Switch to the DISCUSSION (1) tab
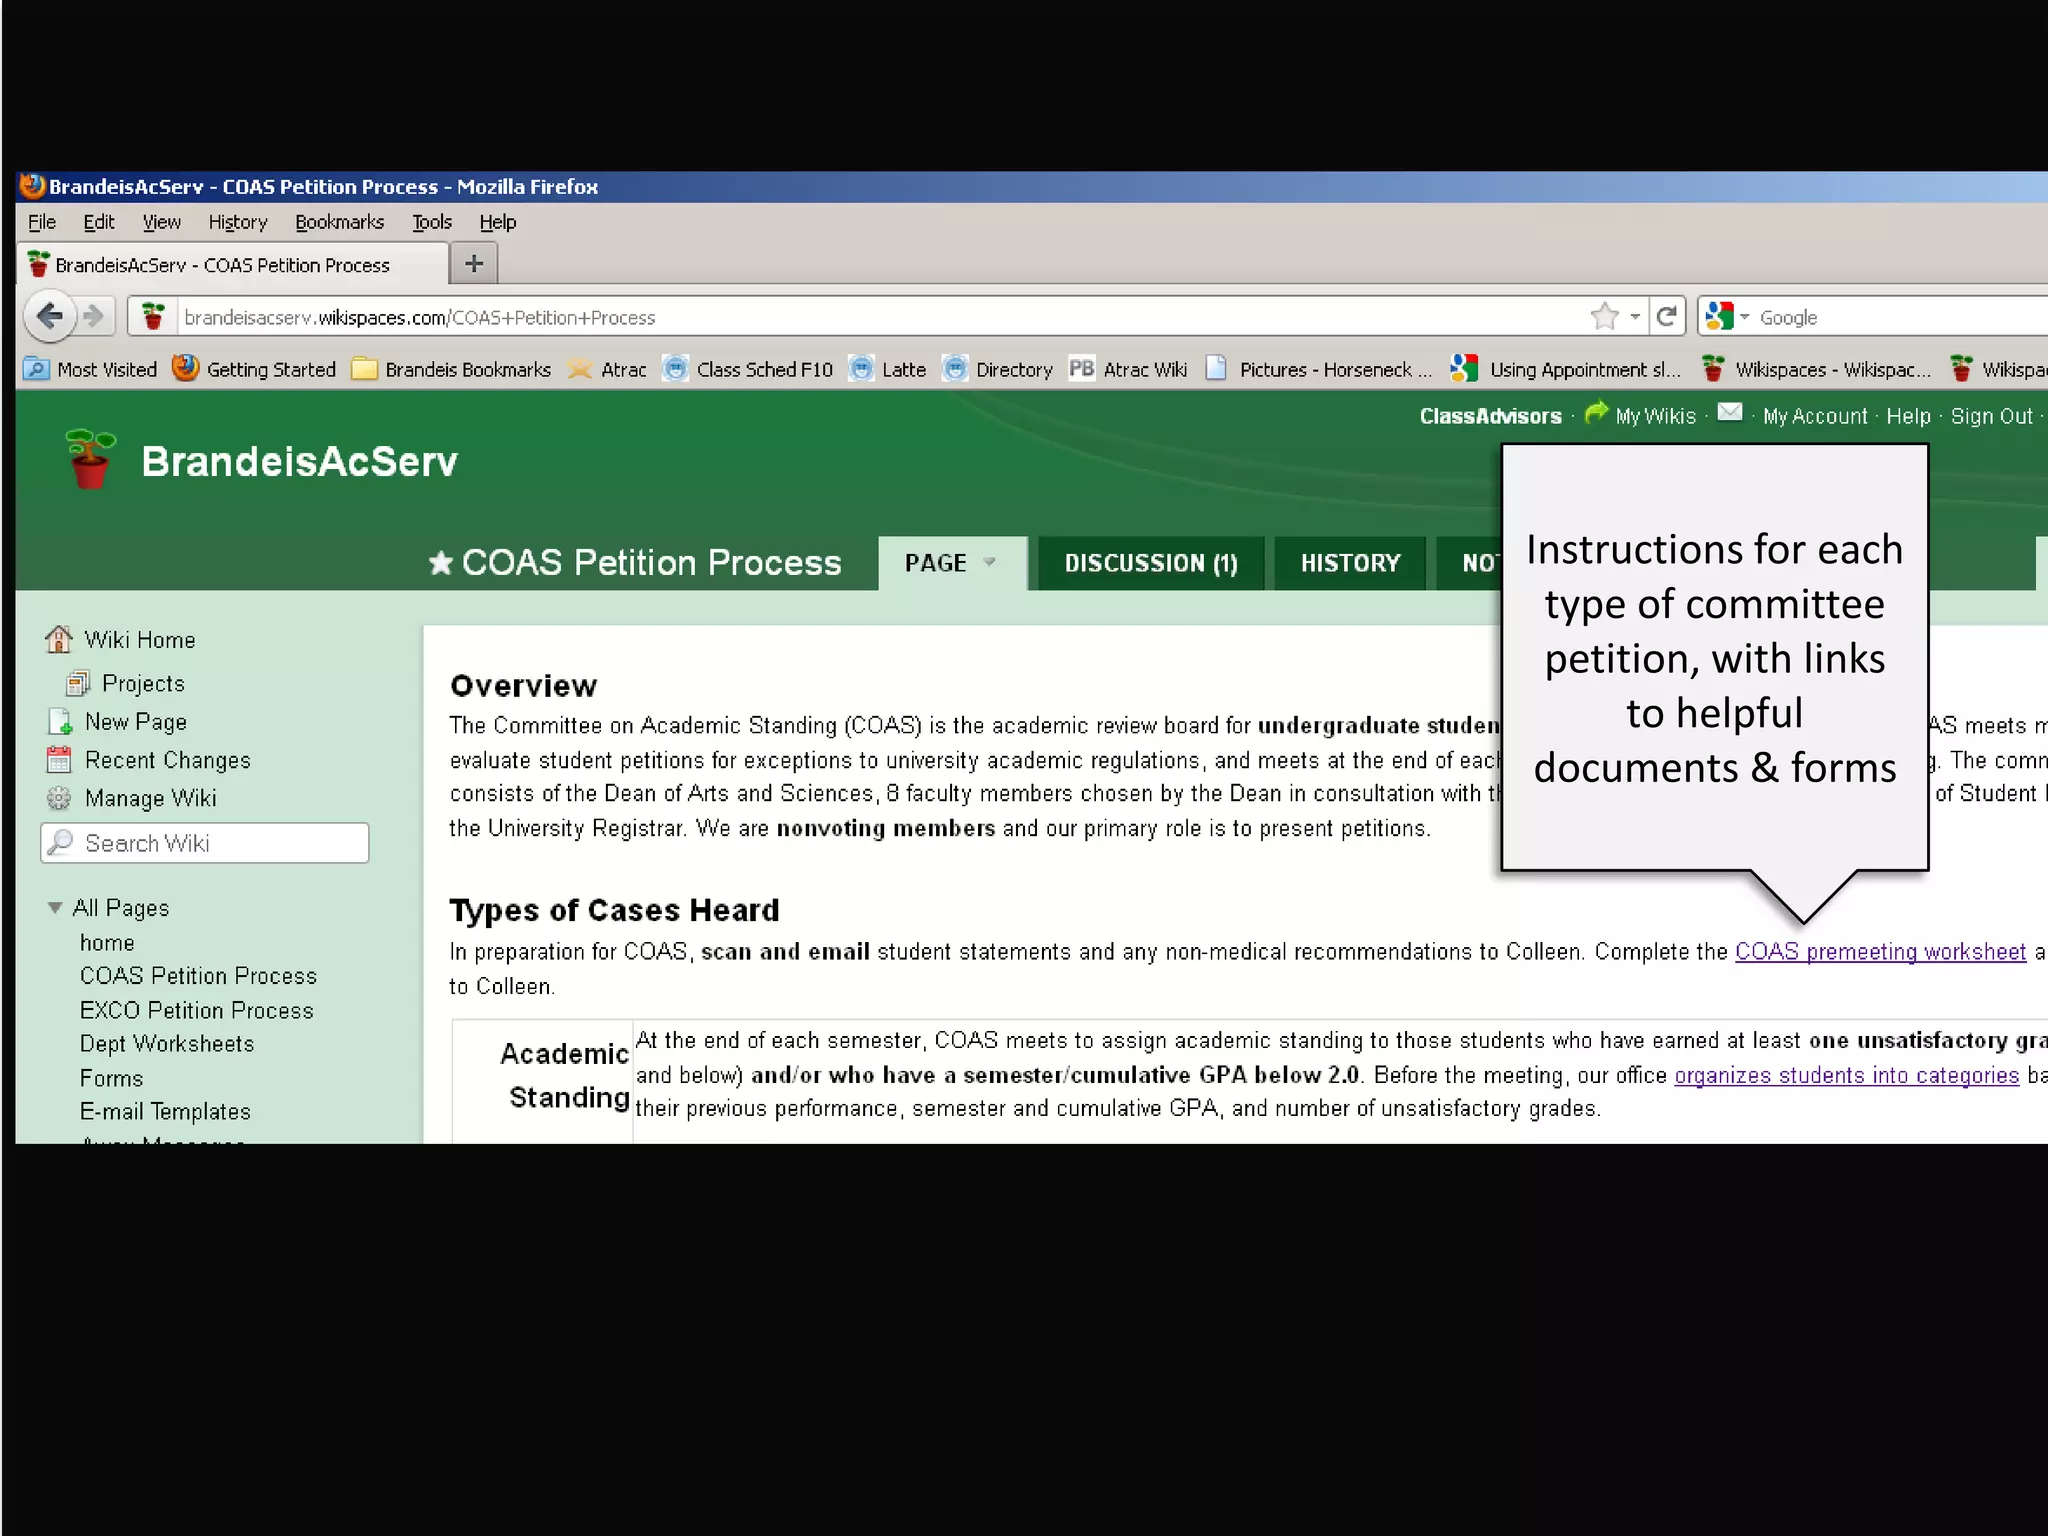Image resolution: width=2048 pixels, height=1536 pixels. 1151,563
